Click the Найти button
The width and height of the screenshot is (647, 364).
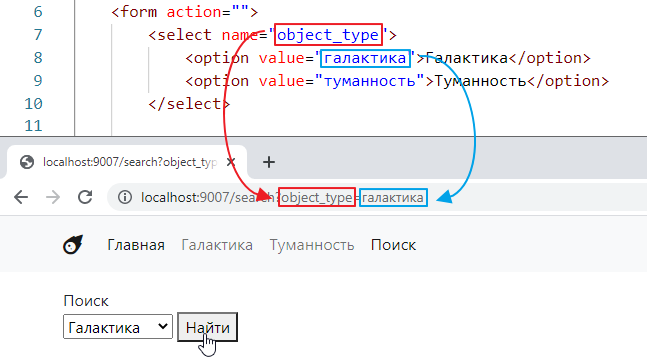[208, 327]
